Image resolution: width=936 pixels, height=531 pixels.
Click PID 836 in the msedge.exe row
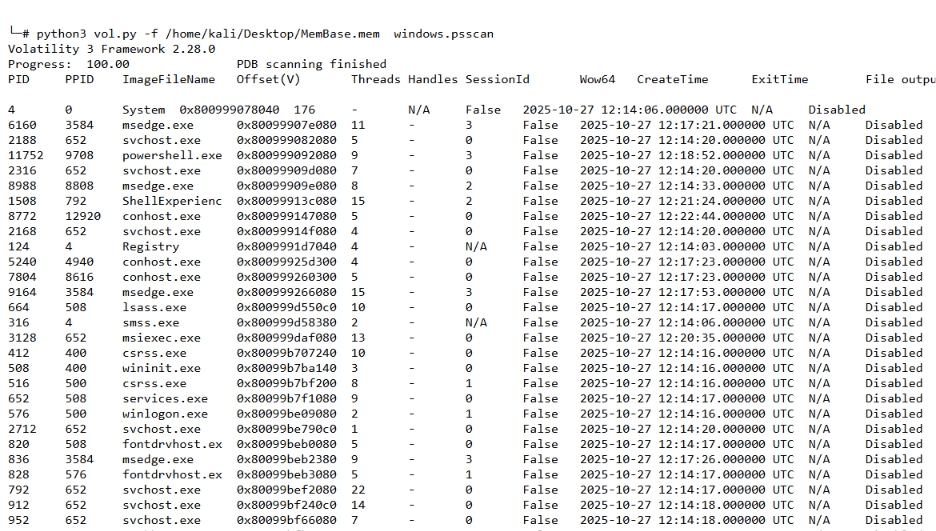tap(19, 459)
